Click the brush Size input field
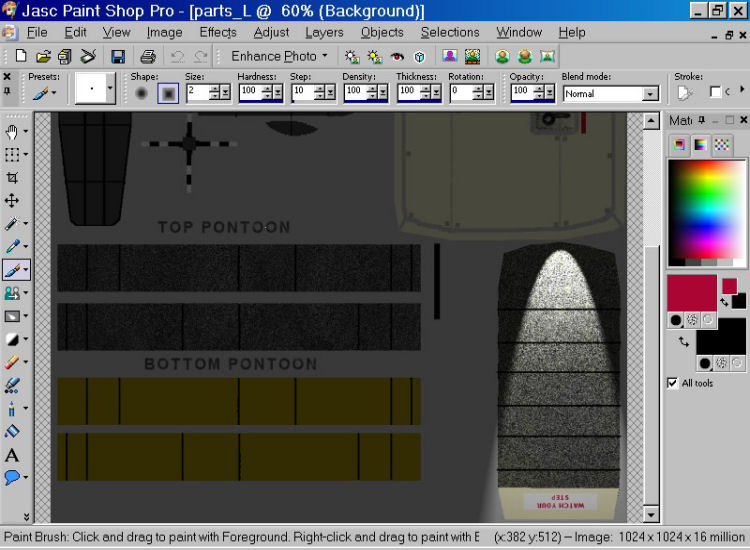Screen dimensions: 750x550 197,92
